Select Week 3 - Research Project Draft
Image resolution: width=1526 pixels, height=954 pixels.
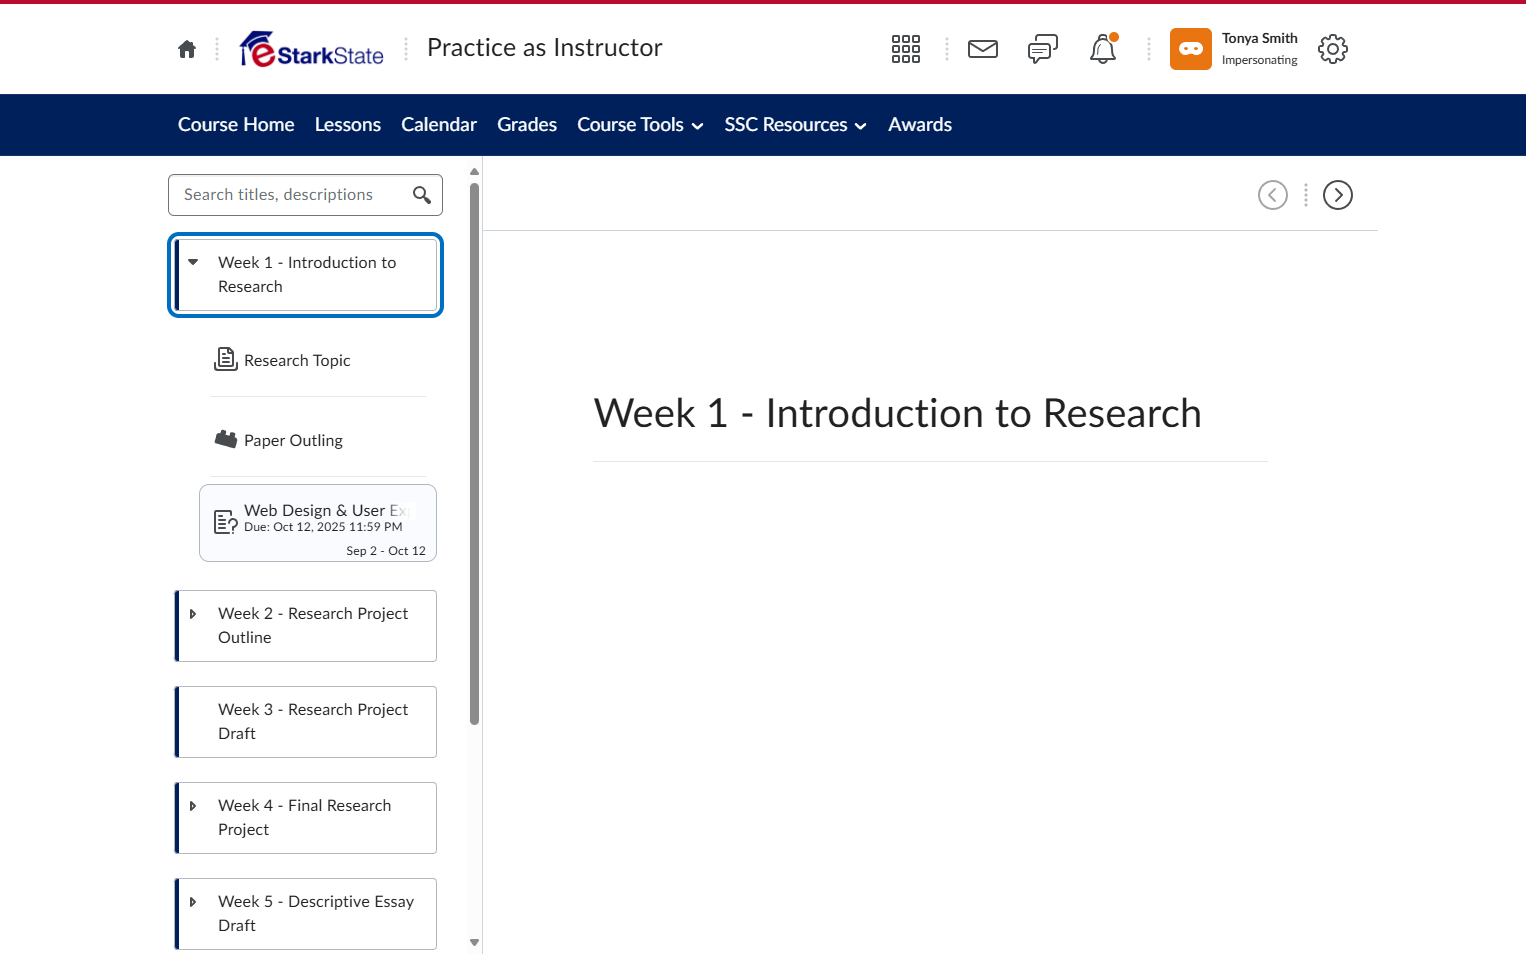tap(306, 722)
